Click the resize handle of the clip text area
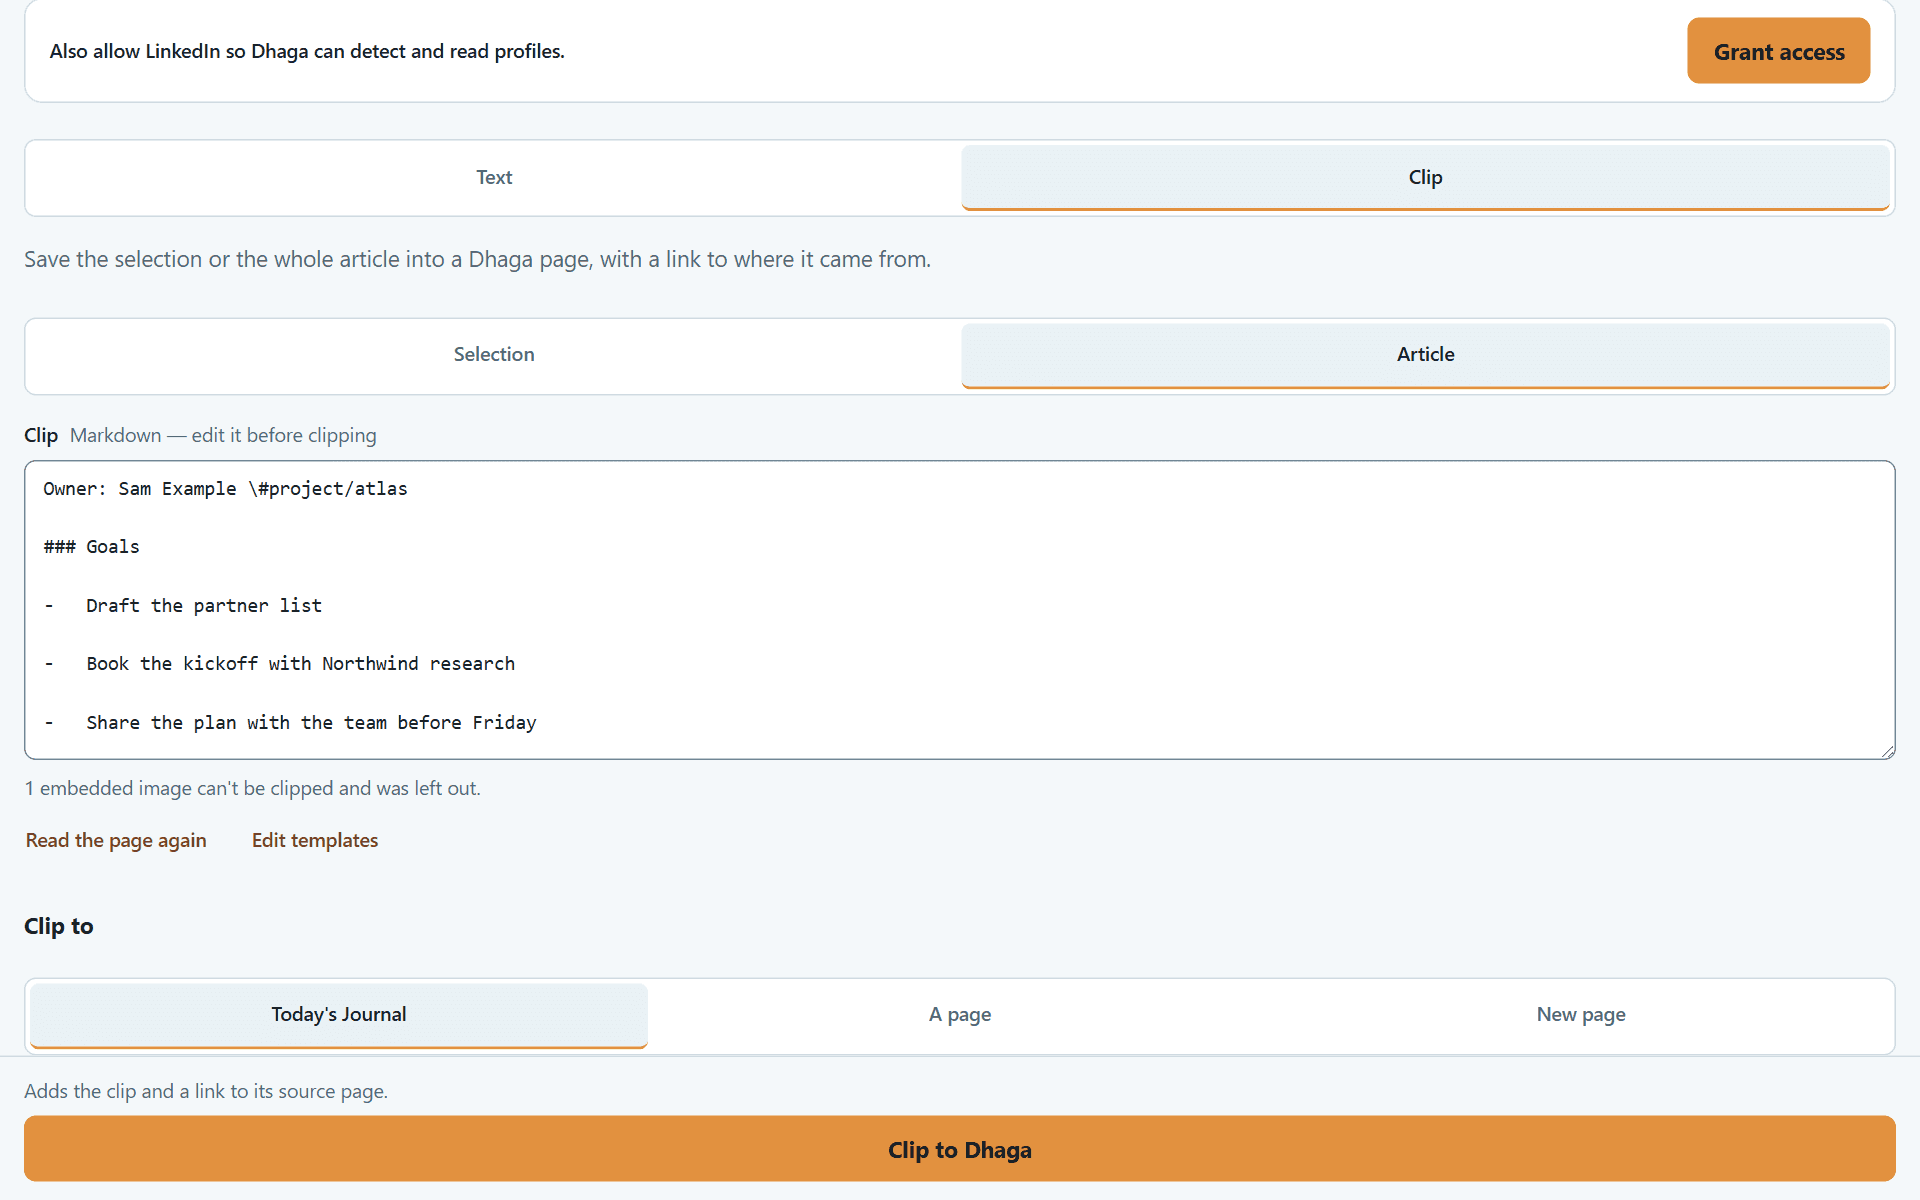This screenshot has width=1920, height=1200. click(x=1887, y=751)
